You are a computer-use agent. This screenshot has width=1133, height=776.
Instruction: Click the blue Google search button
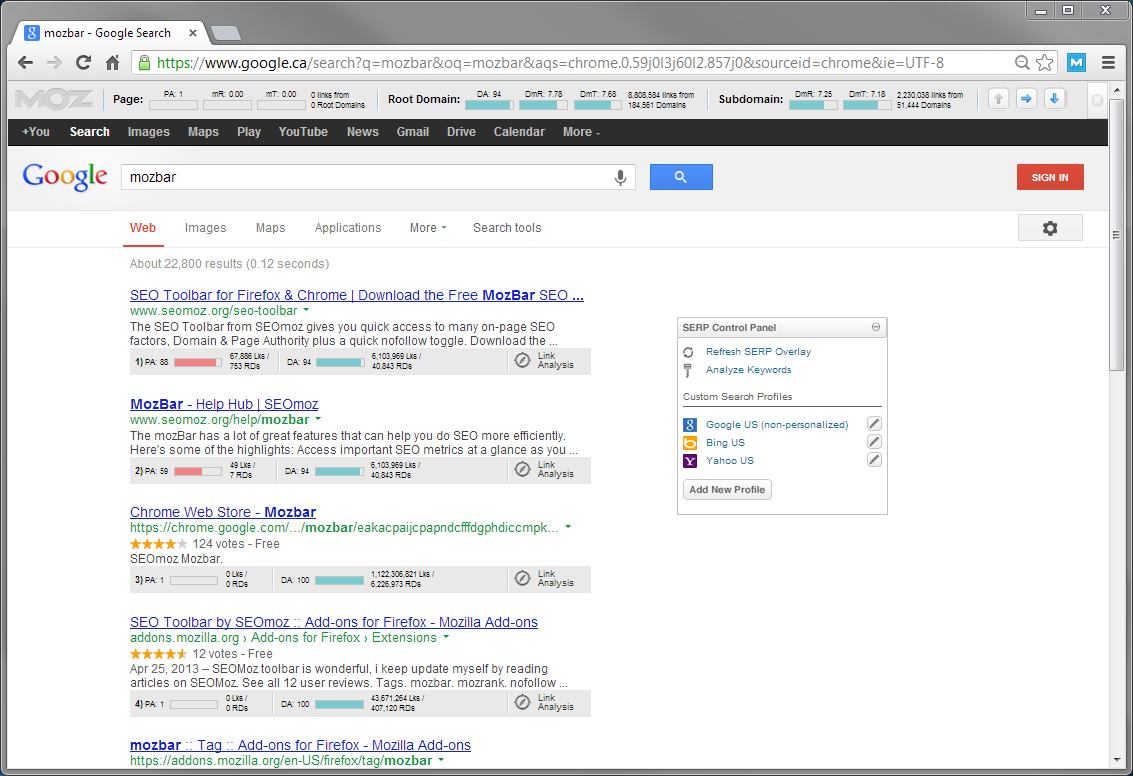[681, 177]
